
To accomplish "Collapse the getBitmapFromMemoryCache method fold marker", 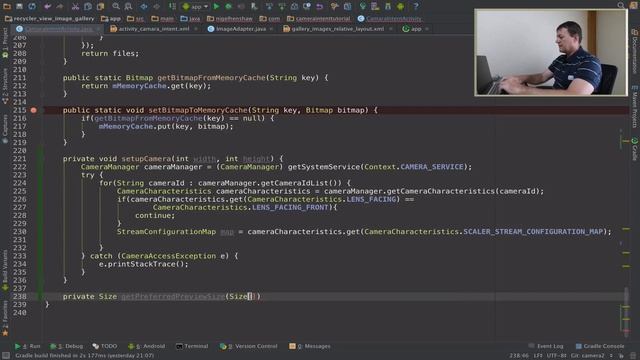I will click(x=42, y=78).
